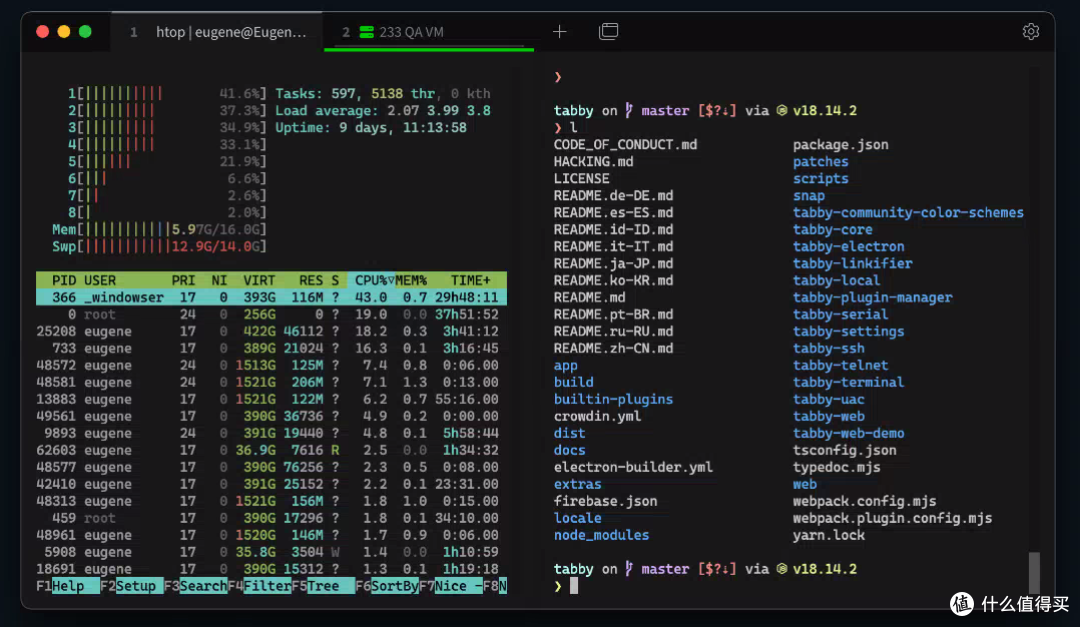Screen dimensions: 1080x627
Task: Click the right terminal pane scrollbar thumb
Action: 1034,572
